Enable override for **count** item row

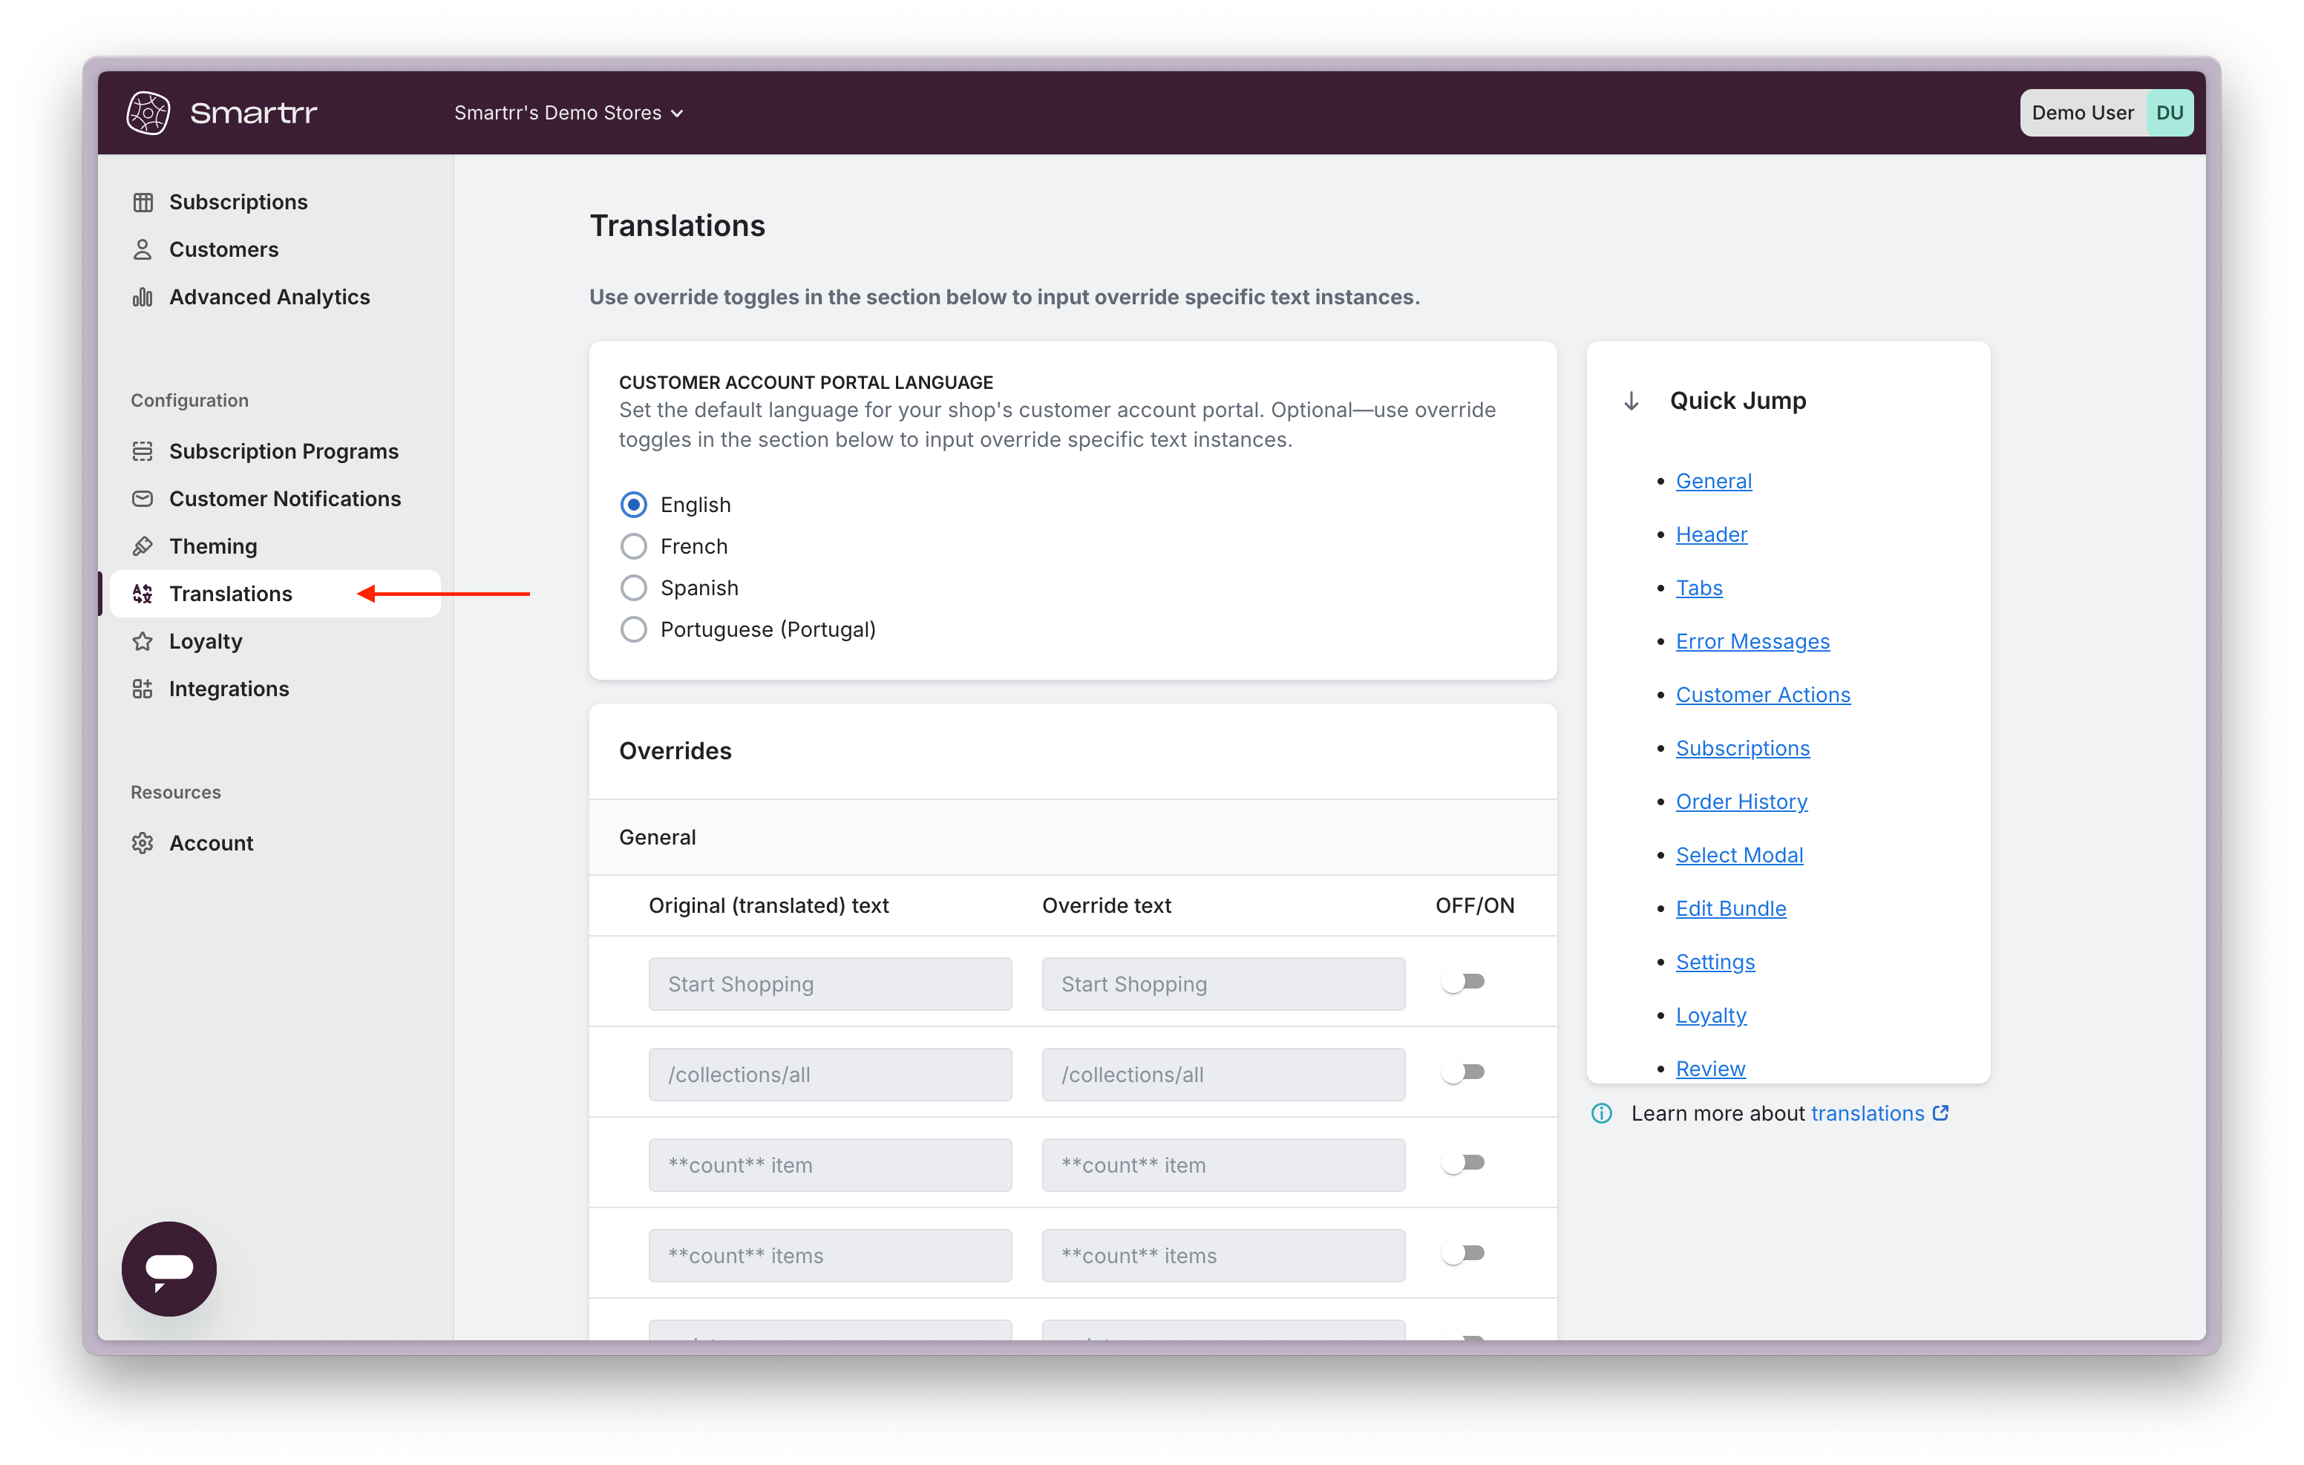click(1464, 1163)
